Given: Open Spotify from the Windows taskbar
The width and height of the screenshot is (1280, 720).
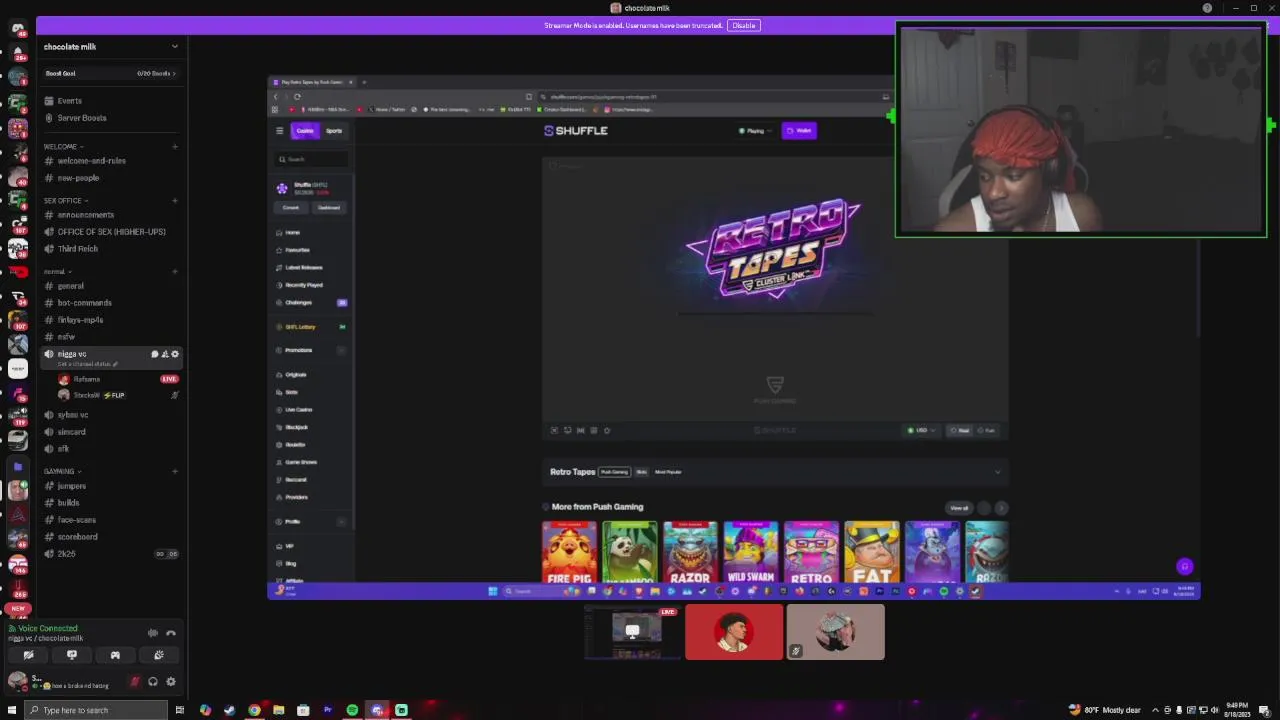Looking at the screenshot, I should 352,710.
